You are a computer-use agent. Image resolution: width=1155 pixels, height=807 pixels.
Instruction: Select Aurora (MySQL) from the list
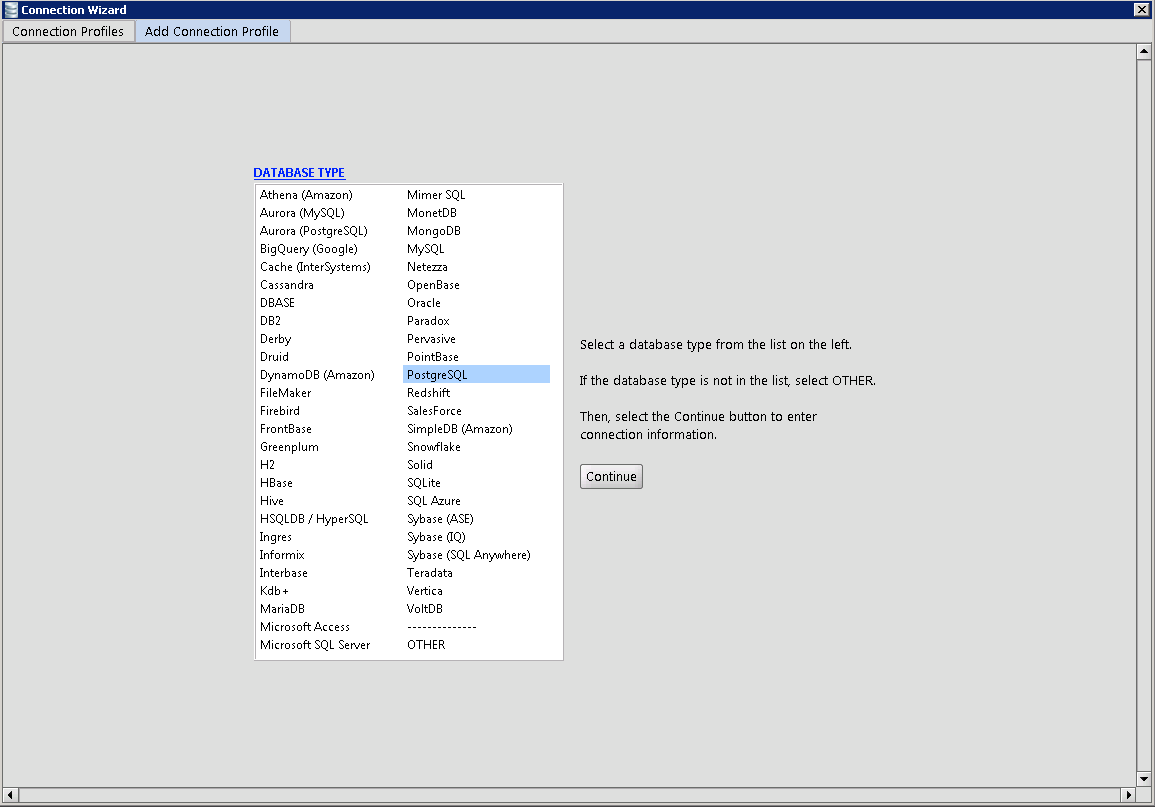point(302,213)
